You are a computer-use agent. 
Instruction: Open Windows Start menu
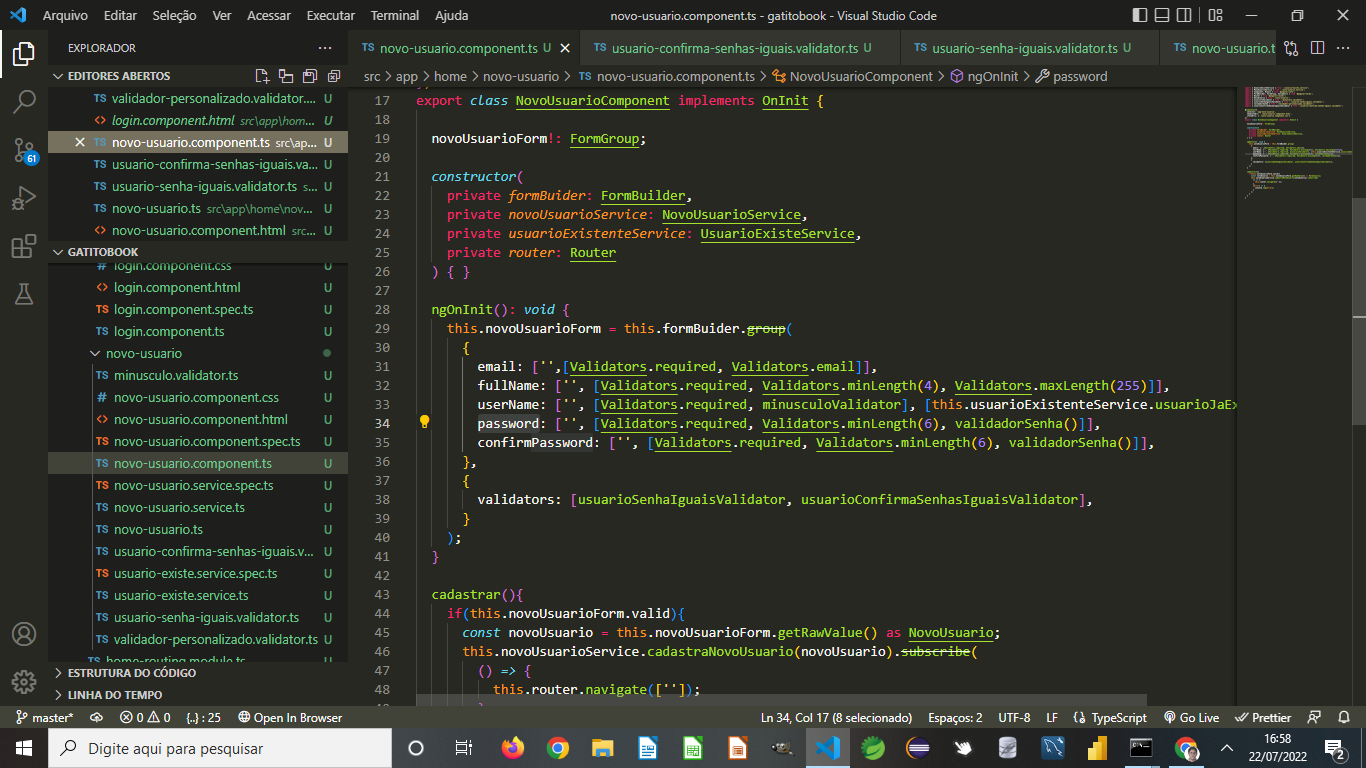24,748
